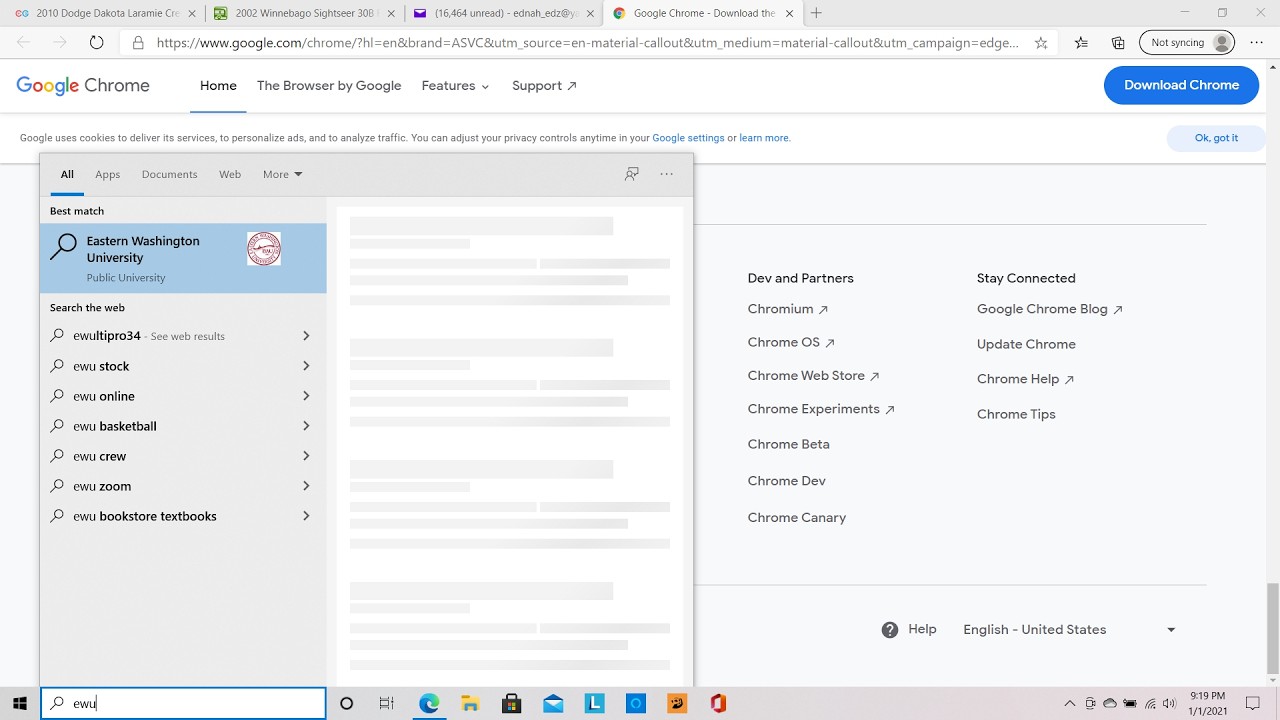Open the Mail app on the taskbar

click(x=553, y=703)
